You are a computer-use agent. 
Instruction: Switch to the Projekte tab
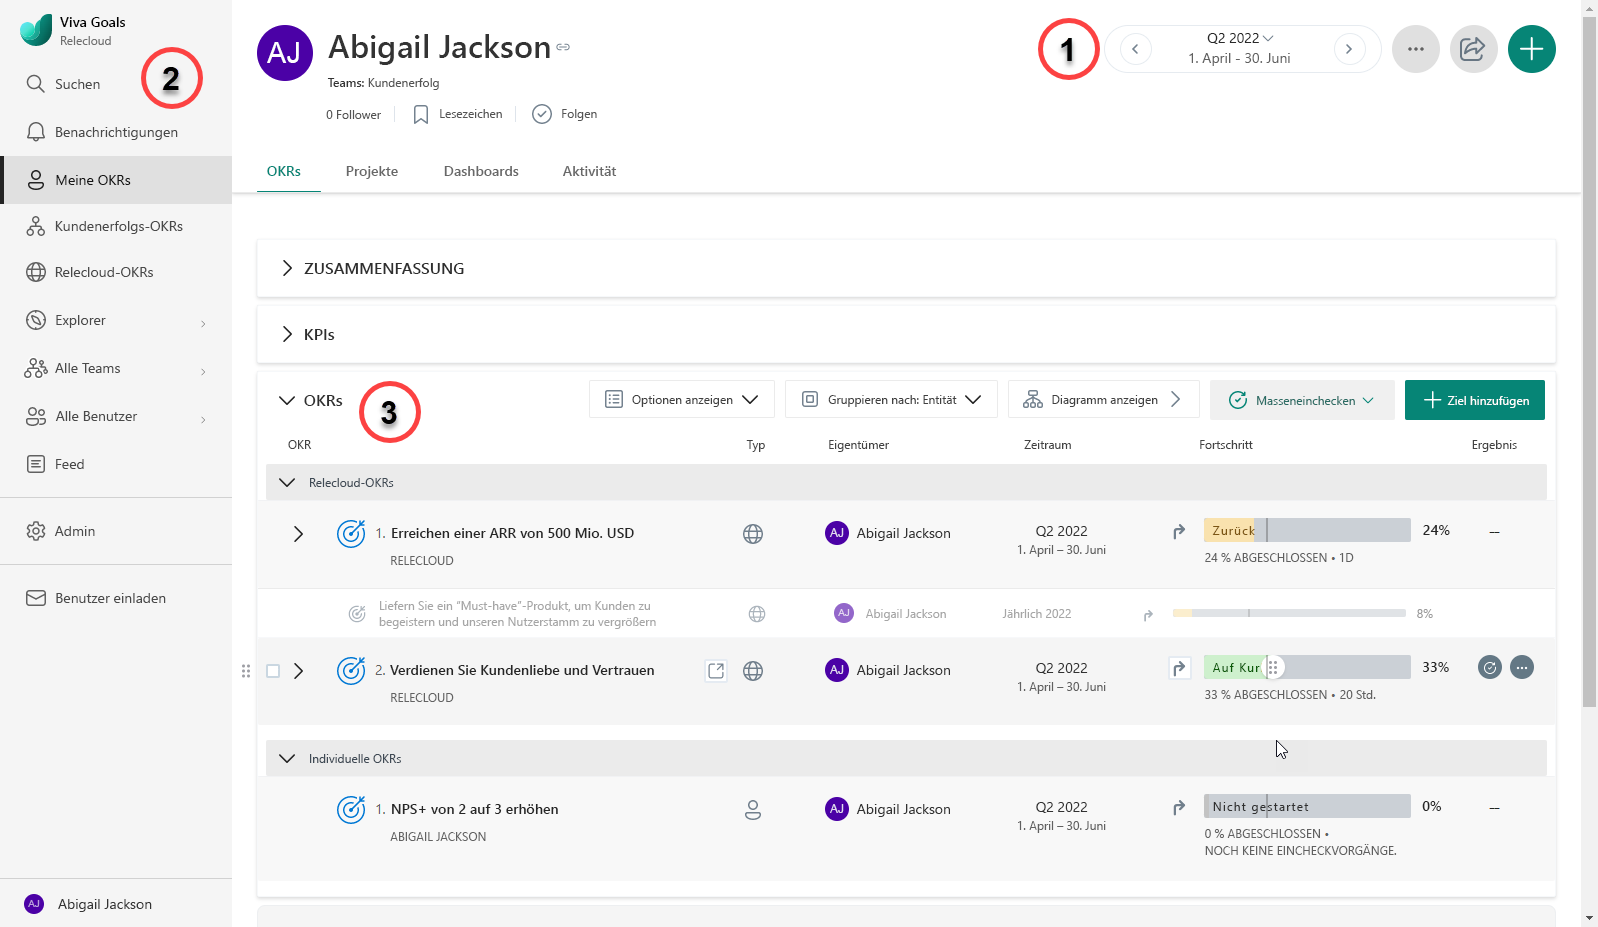[372, 171]
